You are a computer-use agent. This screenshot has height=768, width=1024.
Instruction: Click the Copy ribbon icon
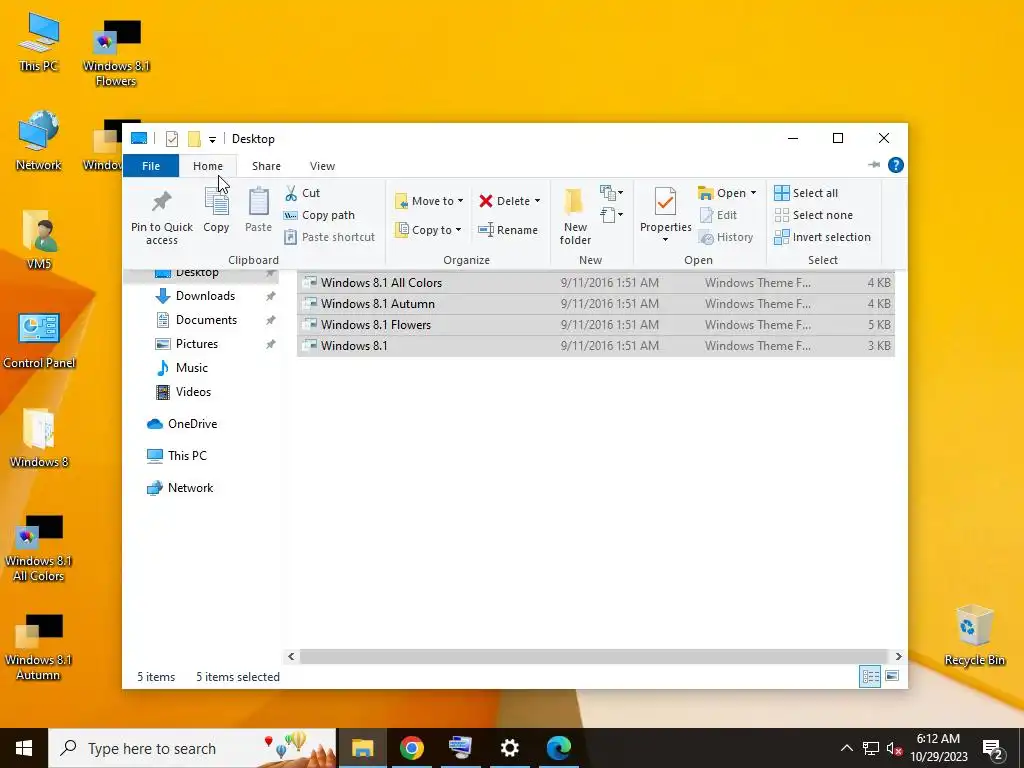pos(216,201)
